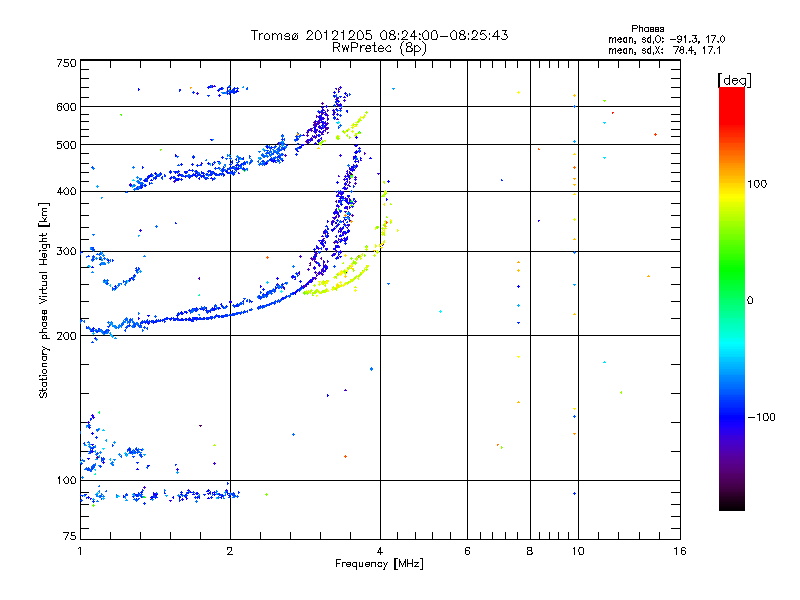Click the x-axis tick label '1'

pyautogui.click(x=80, y=551)
